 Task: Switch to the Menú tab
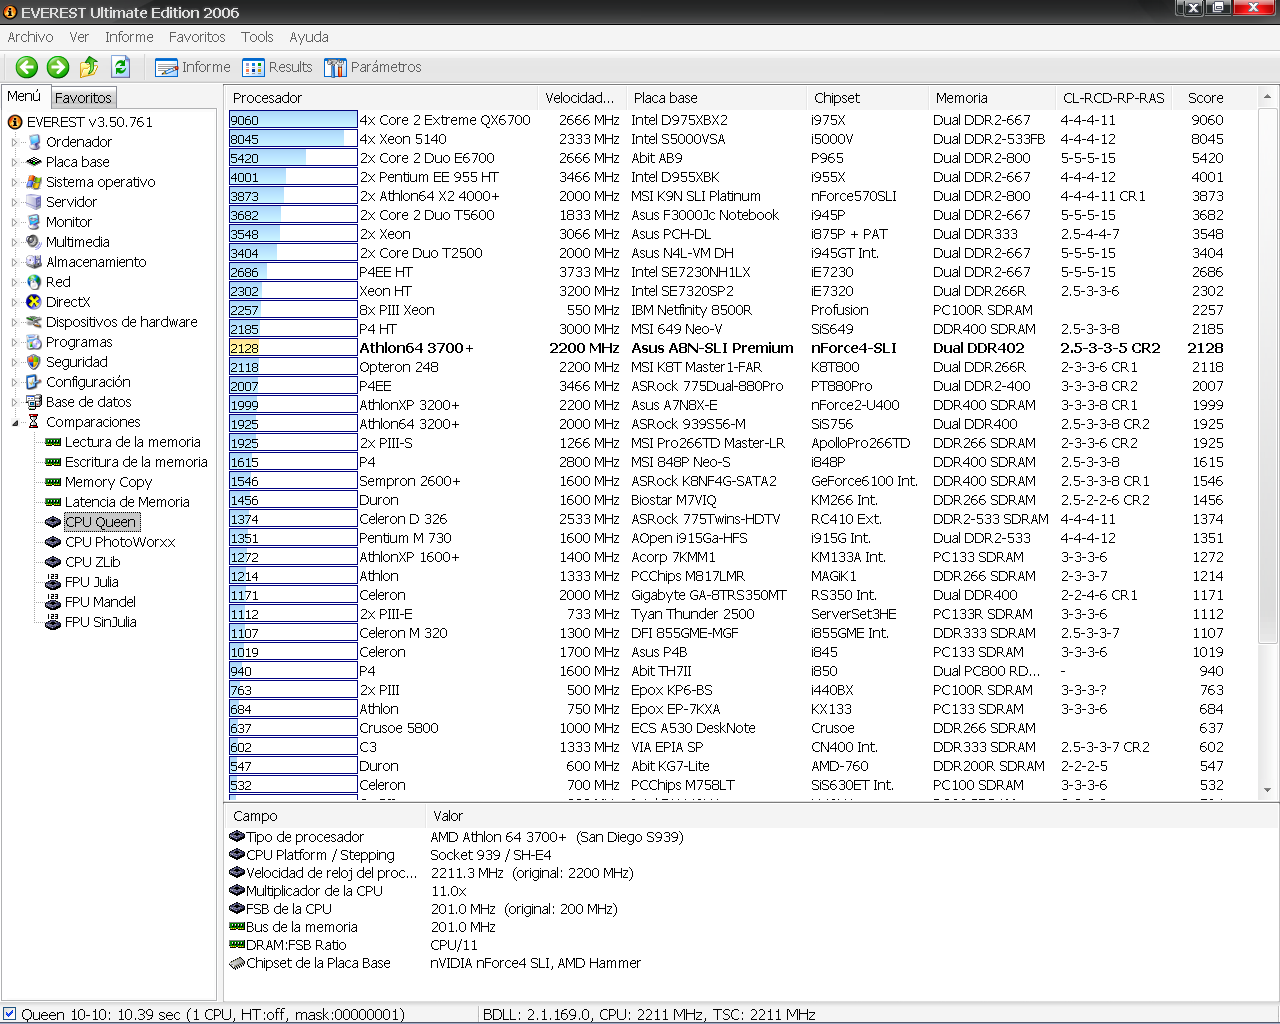point(24,96)
